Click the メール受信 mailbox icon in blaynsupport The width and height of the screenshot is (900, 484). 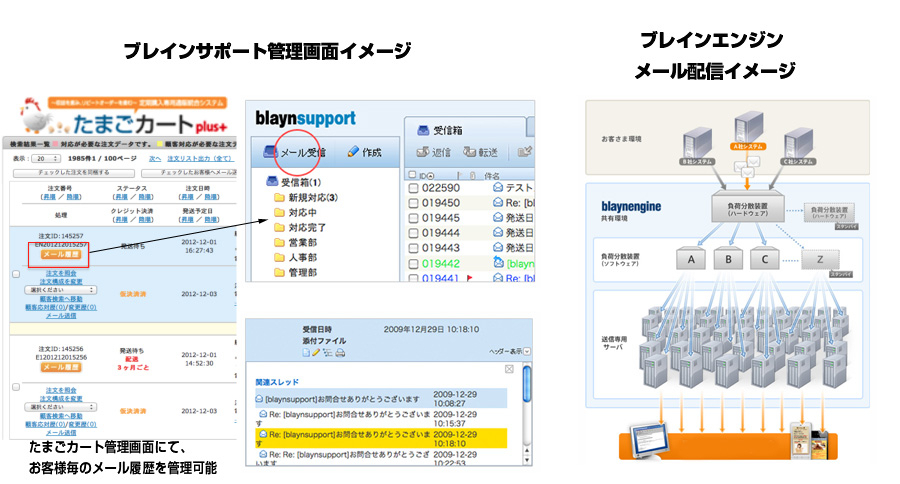point(270,152)
